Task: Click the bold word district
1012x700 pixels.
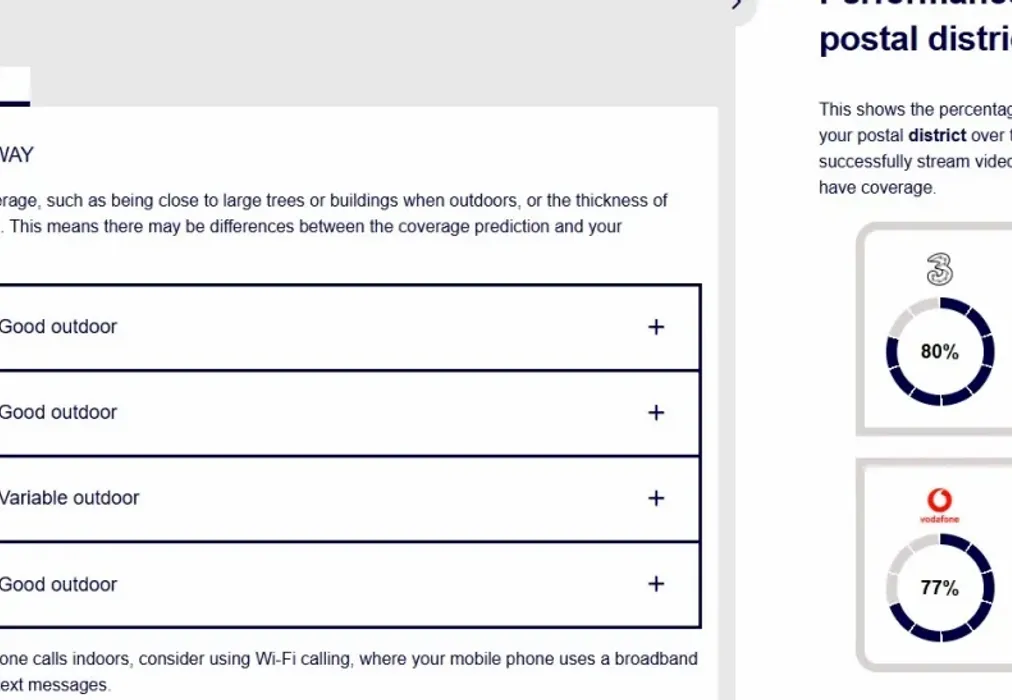Action: 937,135
